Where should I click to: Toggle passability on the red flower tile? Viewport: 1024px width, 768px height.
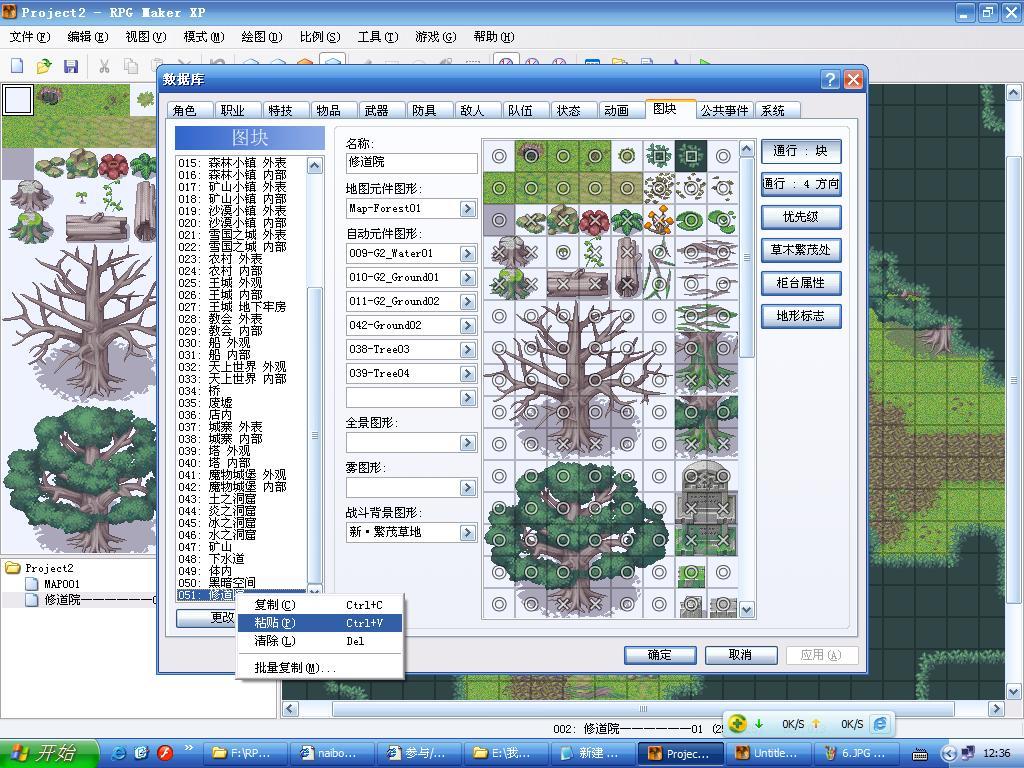click(x=594, y=220)
